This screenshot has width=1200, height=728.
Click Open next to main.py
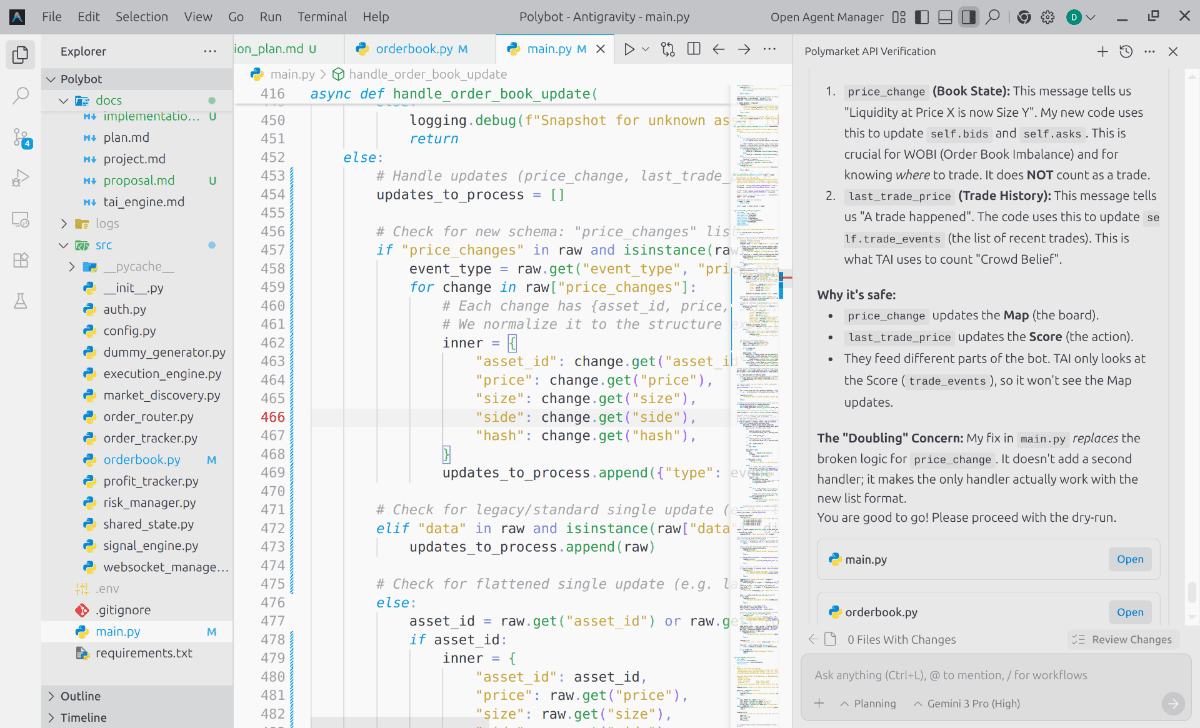(x=1130, y=560)
